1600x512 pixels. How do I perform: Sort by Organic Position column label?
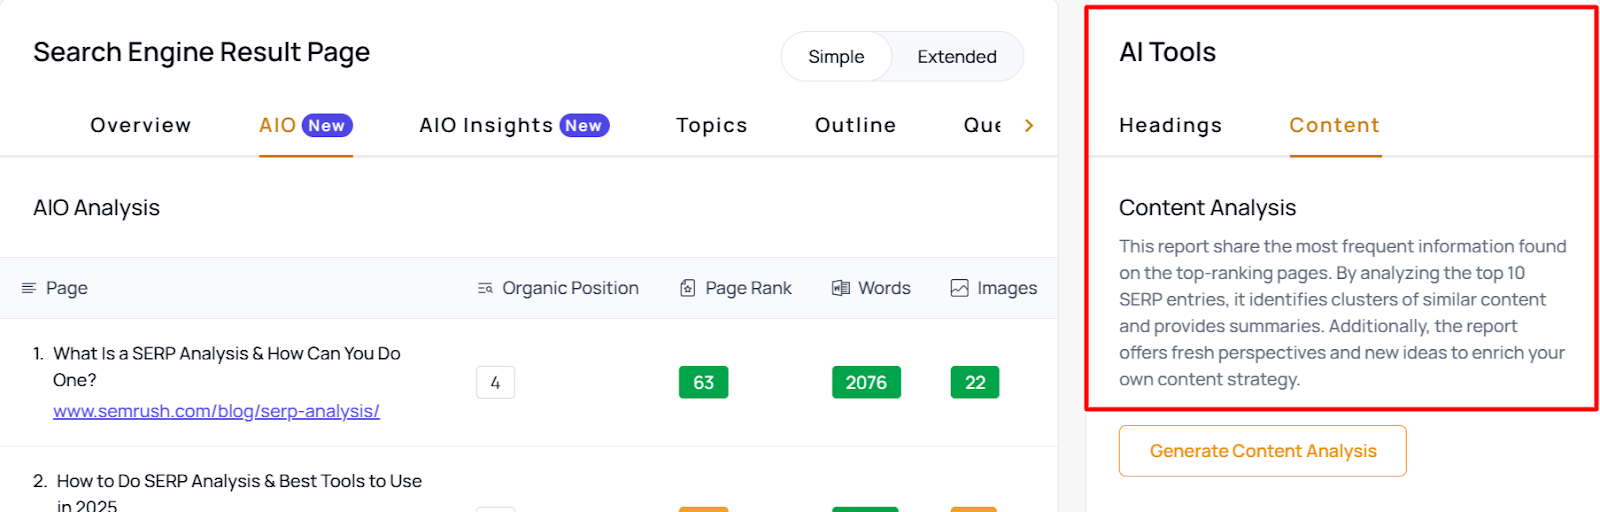pyautogui.click(x=570, y=288)
